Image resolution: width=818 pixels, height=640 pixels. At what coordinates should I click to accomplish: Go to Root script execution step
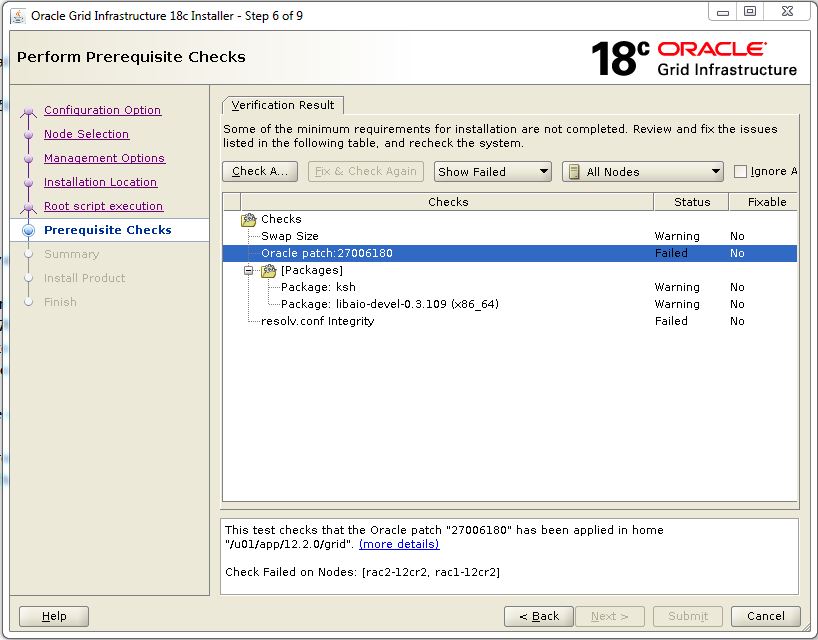coord(103,206)
